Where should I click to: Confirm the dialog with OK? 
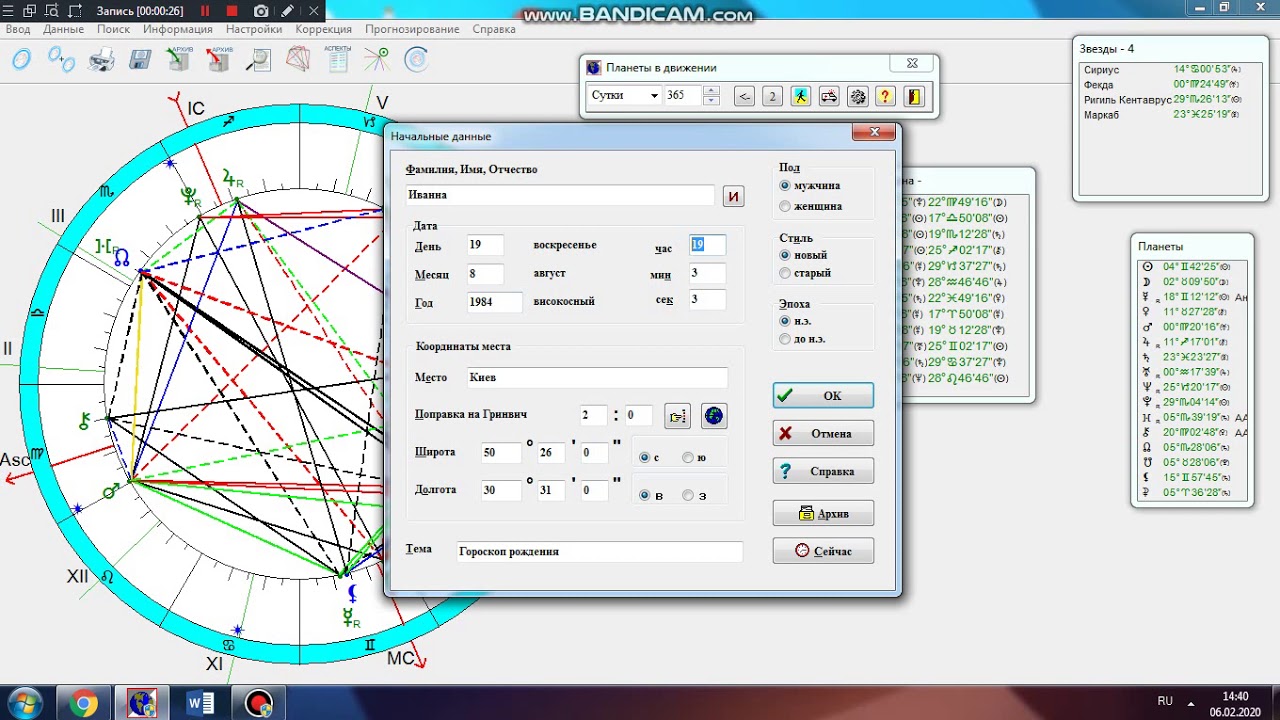(823, 395)
